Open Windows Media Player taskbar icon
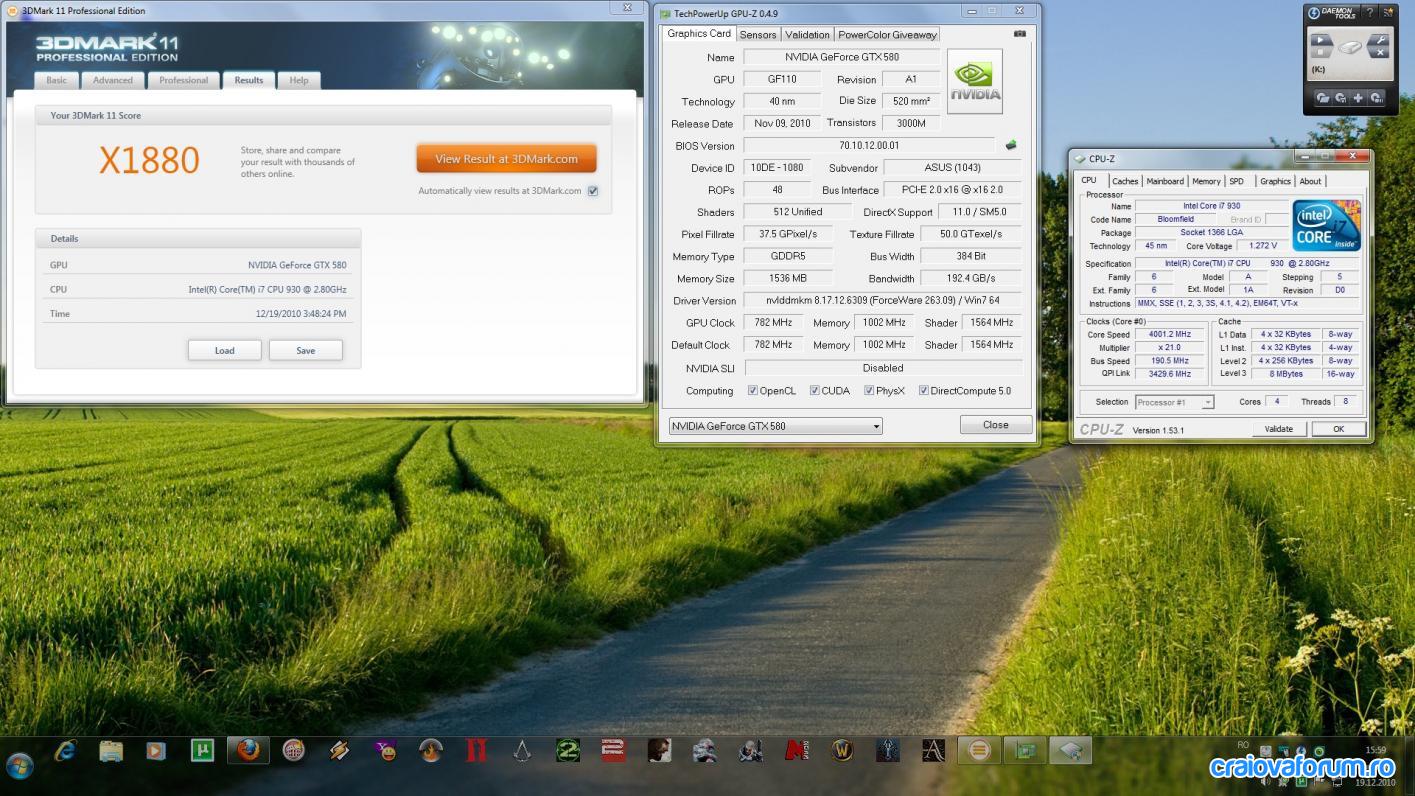This screenshot has width=1415, height=796. point(156,750)
